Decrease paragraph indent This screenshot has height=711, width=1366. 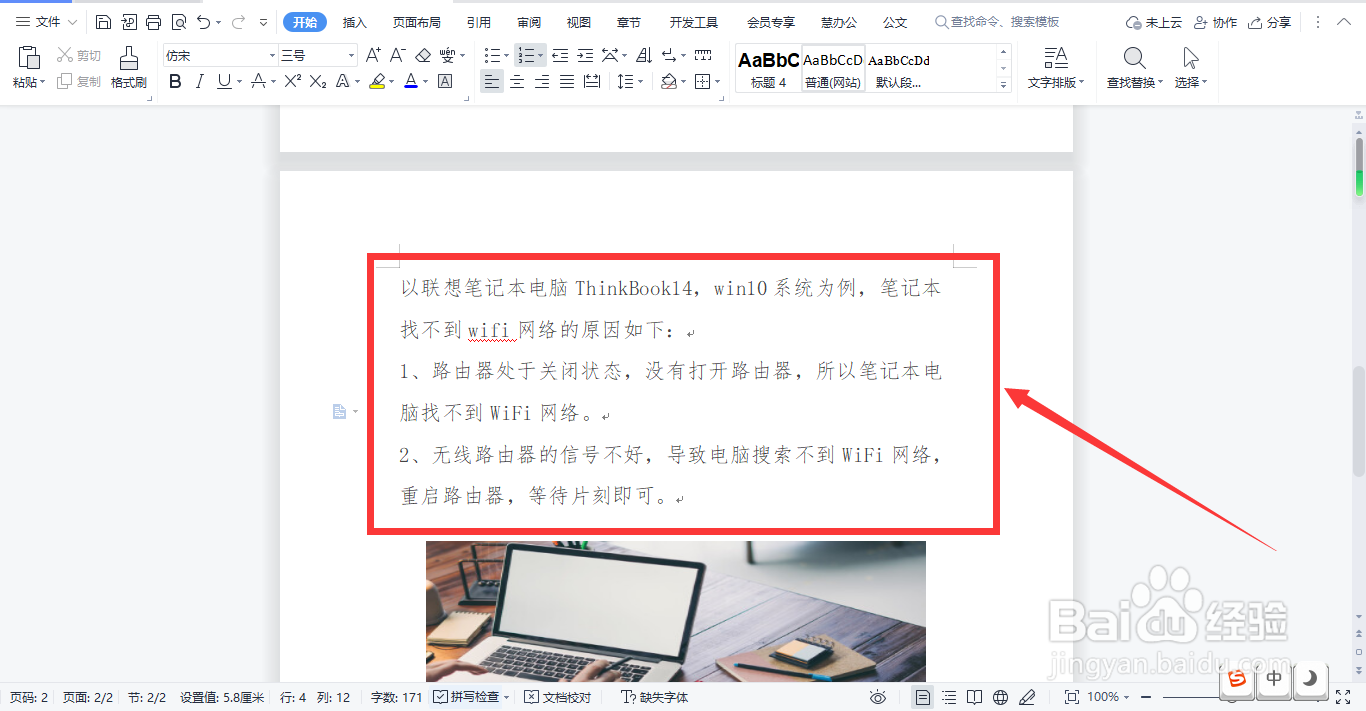(x=560, y=55)
